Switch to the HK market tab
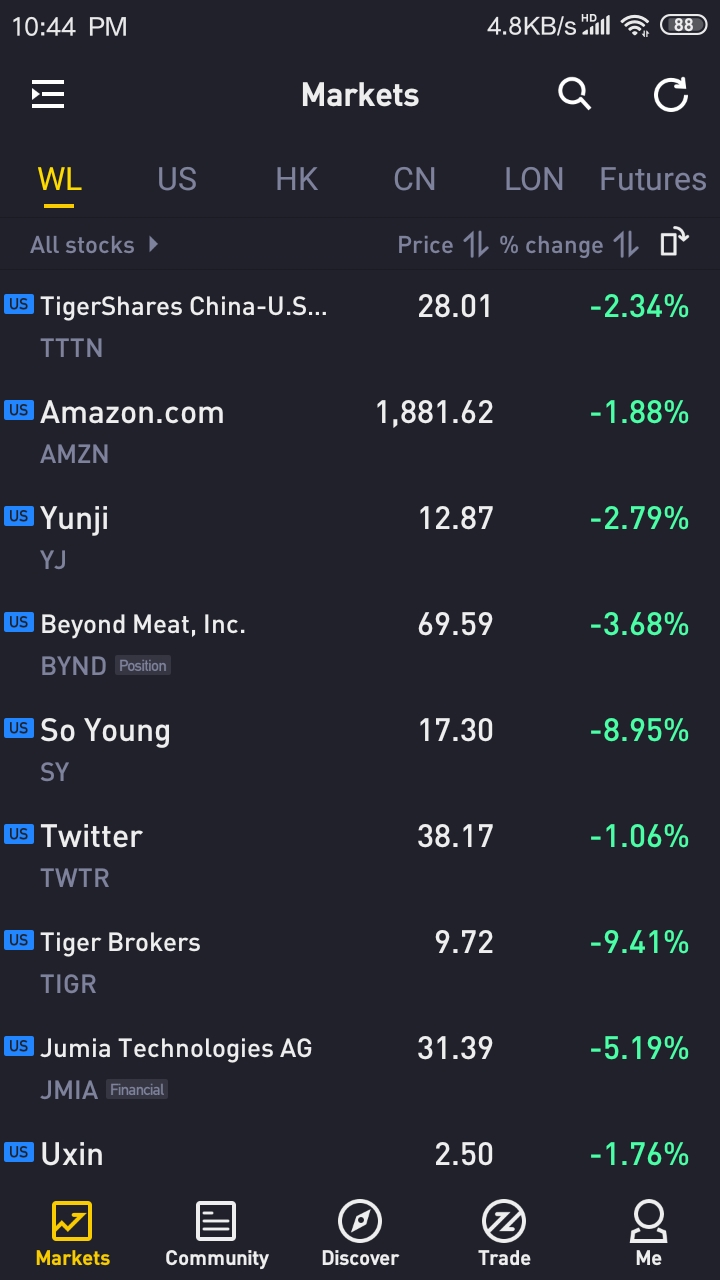 pos(296,179)
